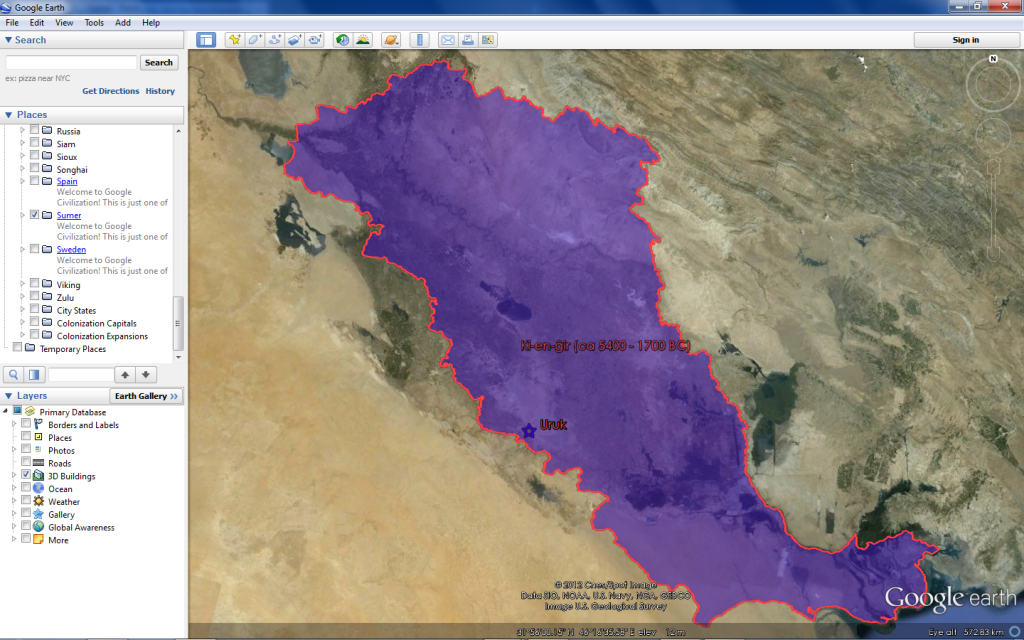Open the View menu

click(x=64, y=22)
